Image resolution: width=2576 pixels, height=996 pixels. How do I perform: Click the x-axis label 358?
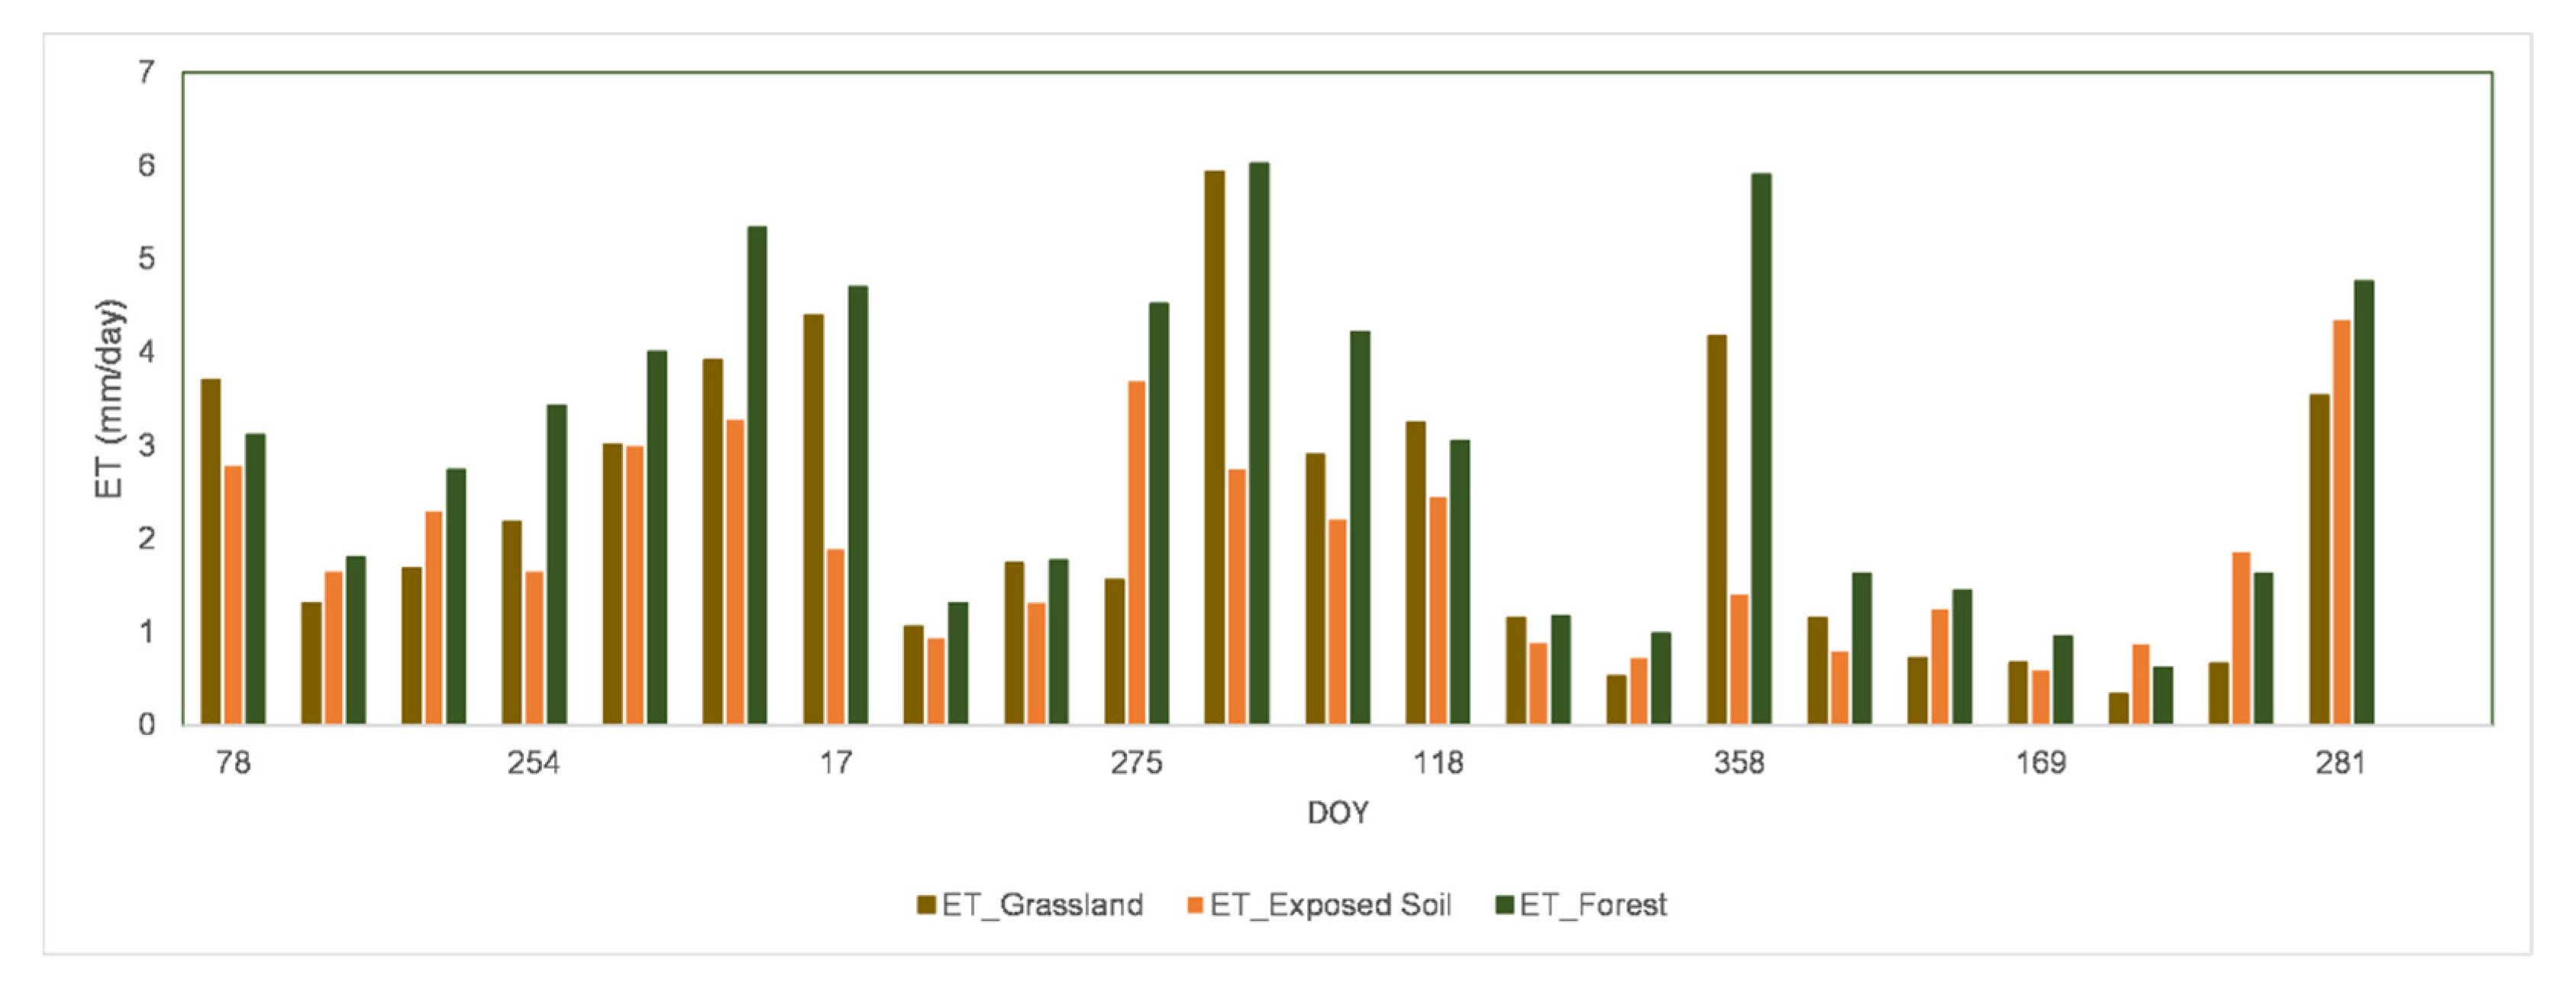(1739, 763)
